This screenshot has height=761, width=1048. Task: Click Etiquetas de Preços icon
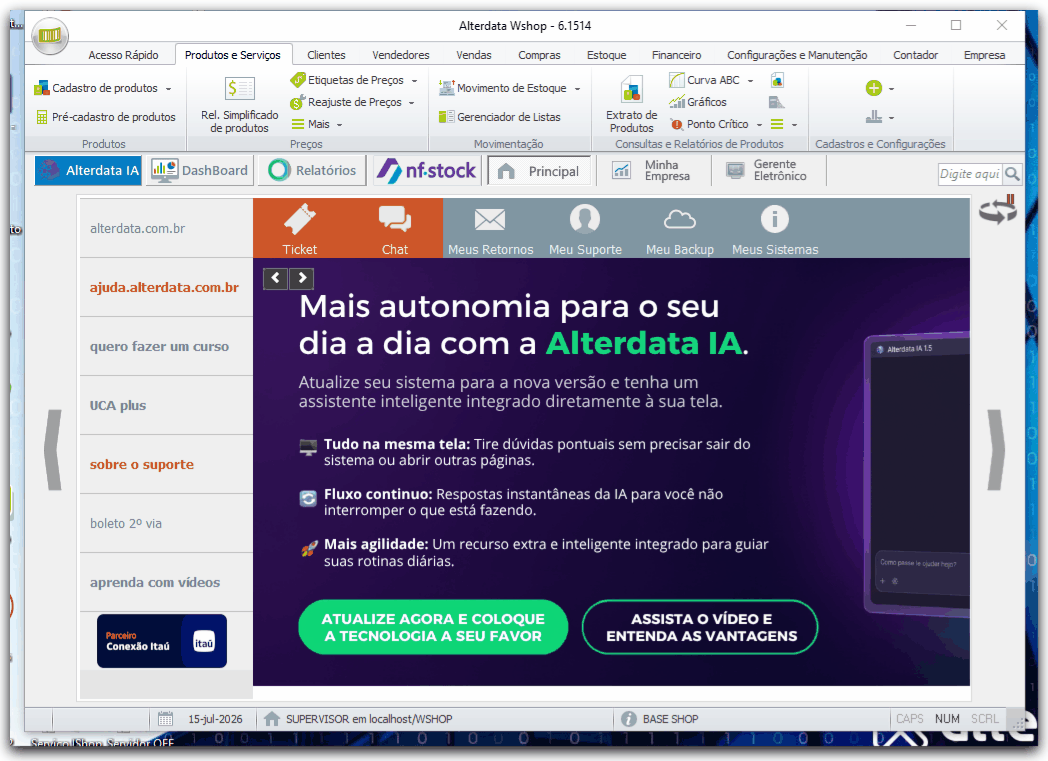297,80
